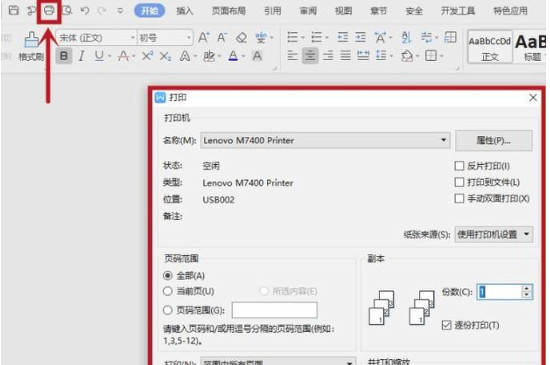Image resolution: width=550 pixels, height=365 pixels.
Task: Click the 份数 copies number field
Action: pos(499,292)
